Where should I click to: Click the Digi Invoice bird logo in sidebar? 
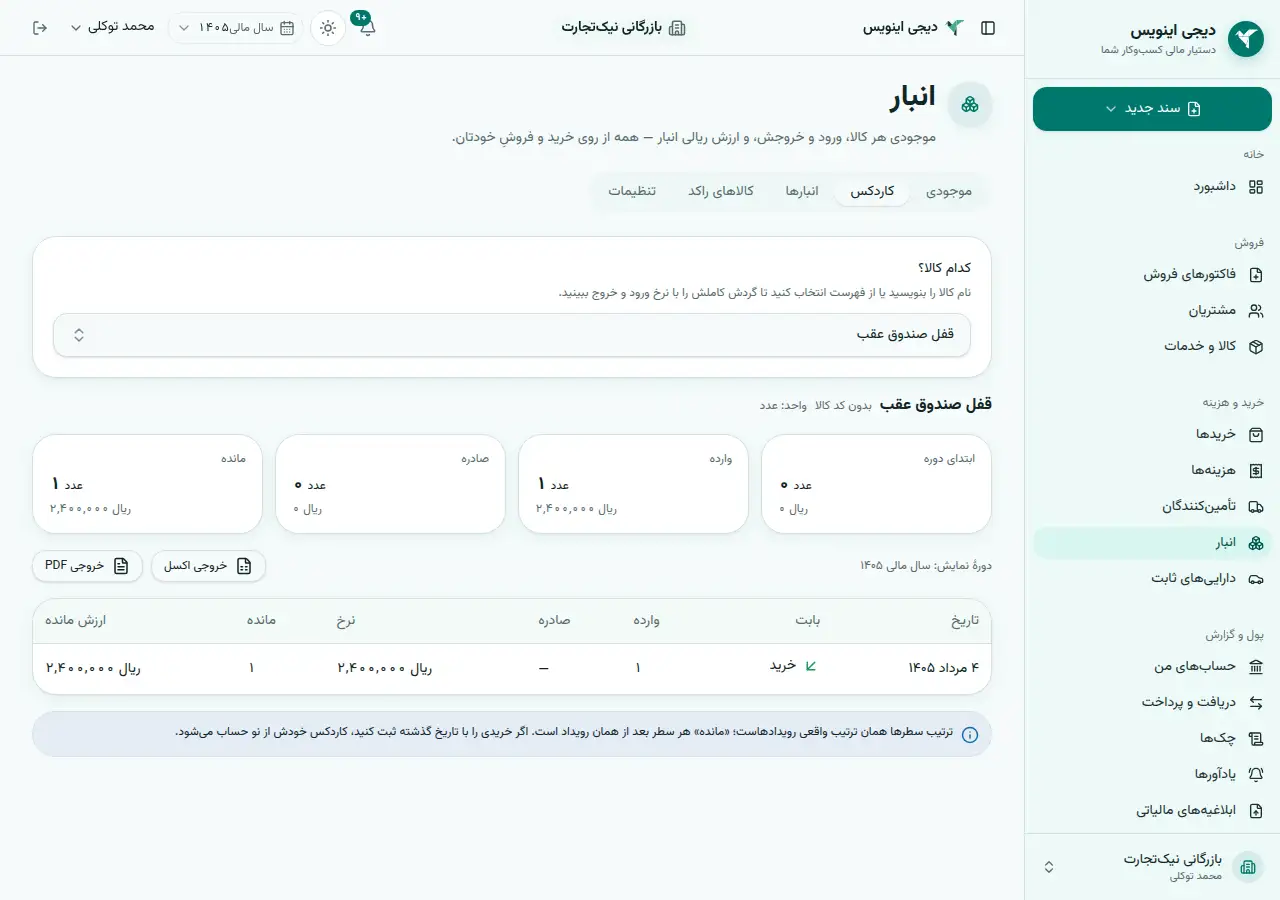1246,39
